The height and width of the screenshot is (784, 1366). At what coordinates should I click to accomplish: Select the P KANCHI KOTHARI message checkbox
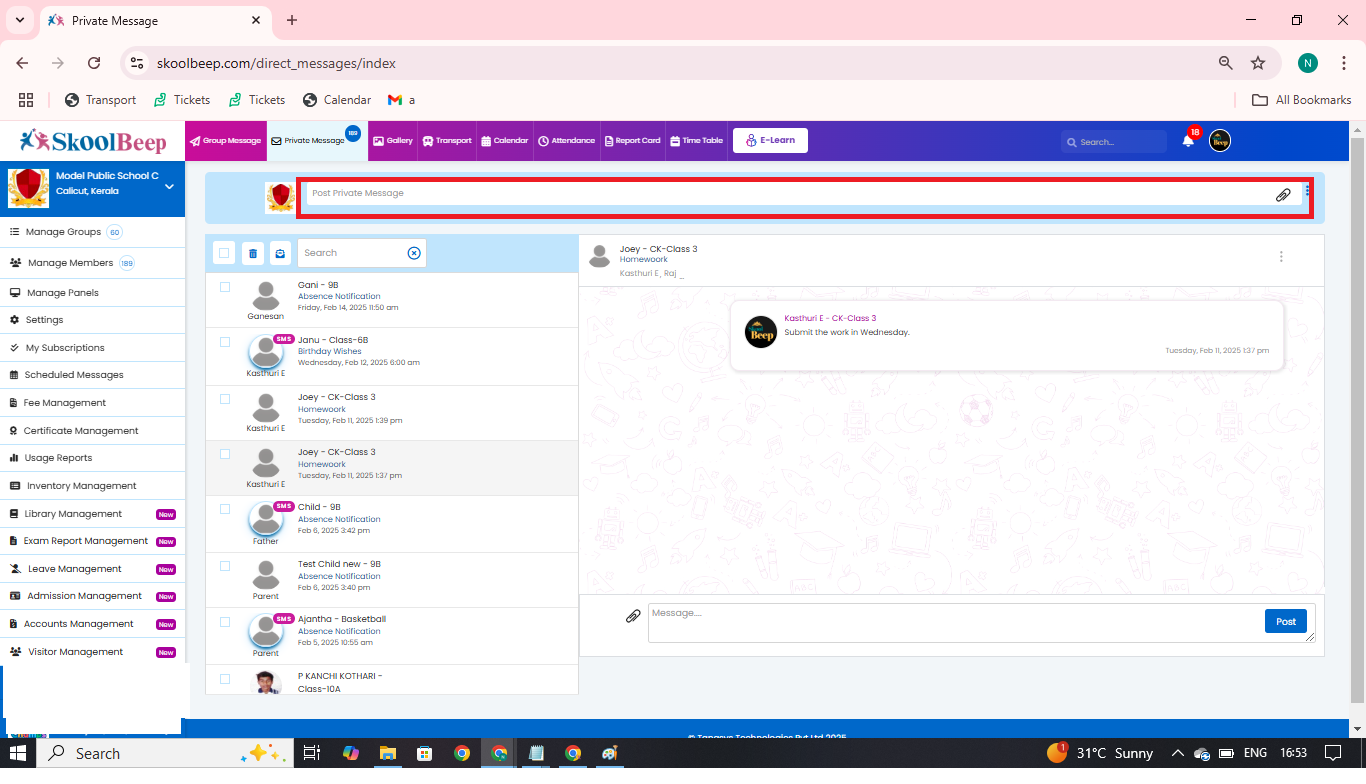coord(225,678)
